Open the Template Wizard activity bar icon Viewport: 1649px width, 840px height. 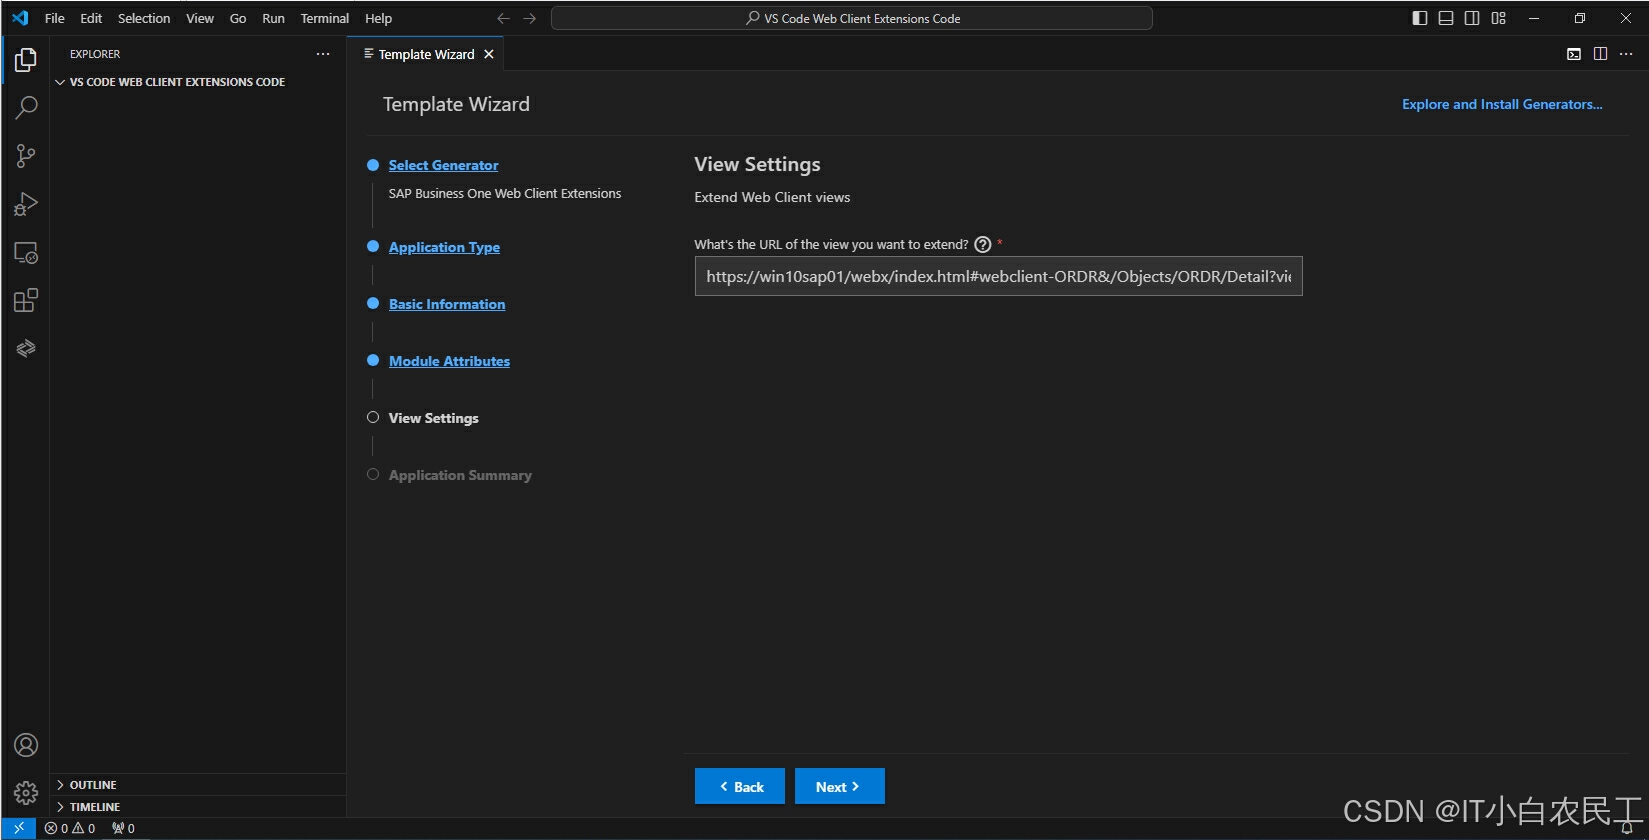(x=26, y=348)
